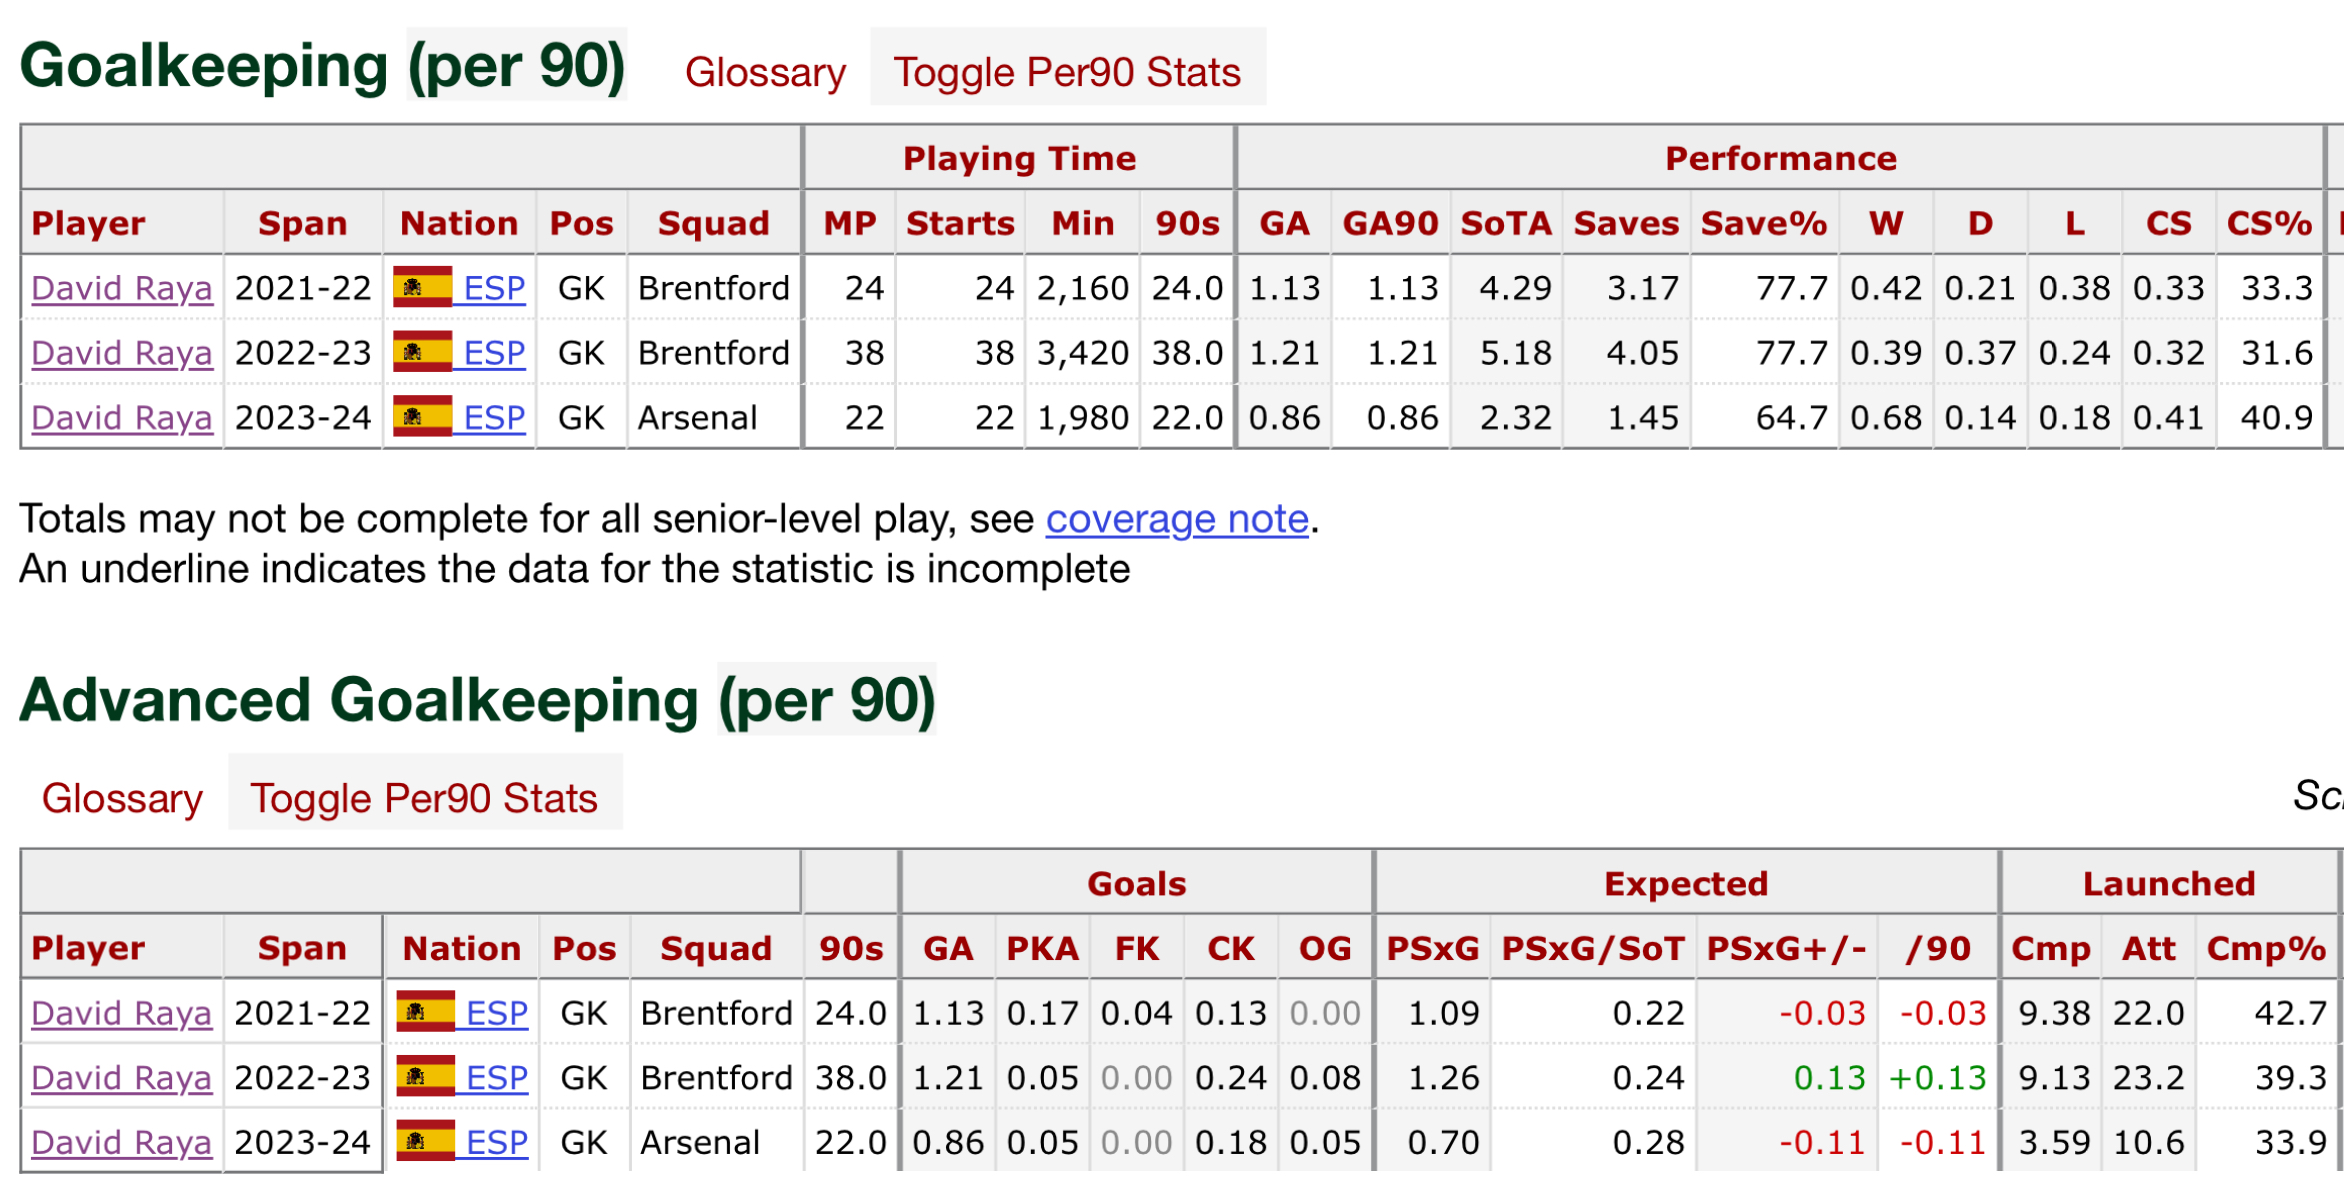Toggle Per90 Stats for Goalkeeping table
This screenshot has height=1181, width=2344.
point(1067,72)
